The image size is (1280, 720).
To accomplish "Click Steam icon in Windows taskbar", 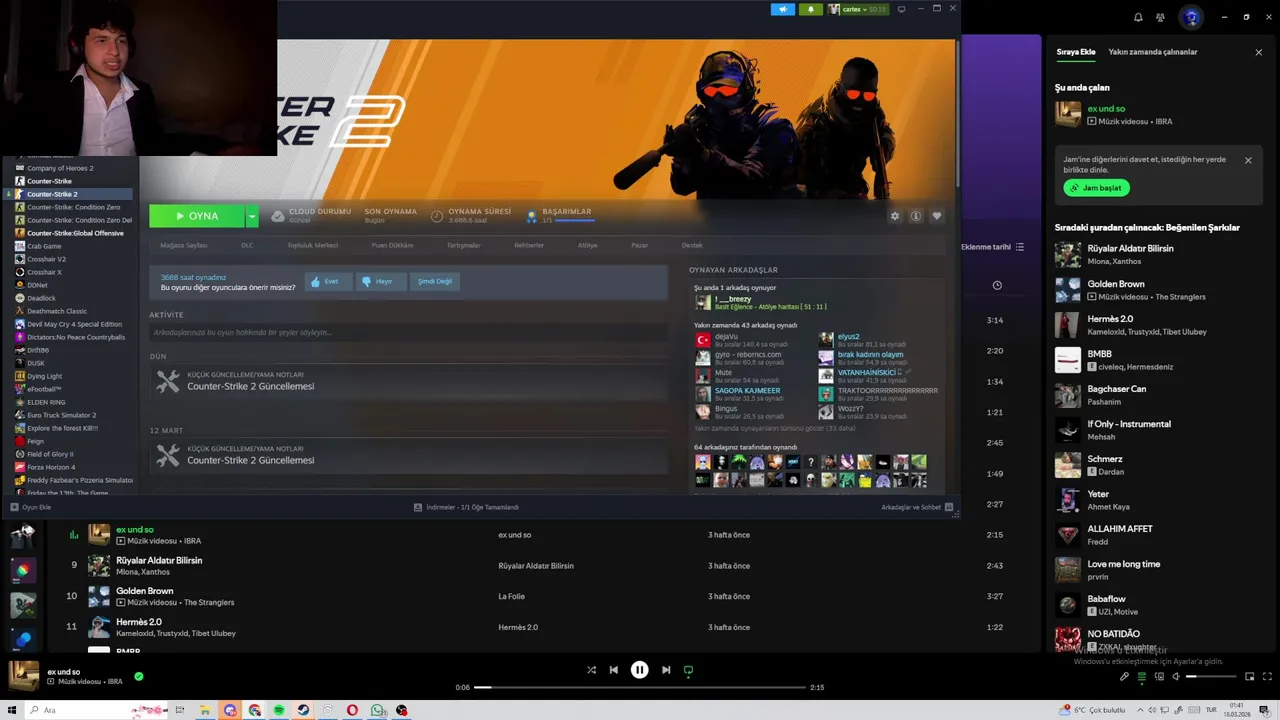I will point(303,710).
